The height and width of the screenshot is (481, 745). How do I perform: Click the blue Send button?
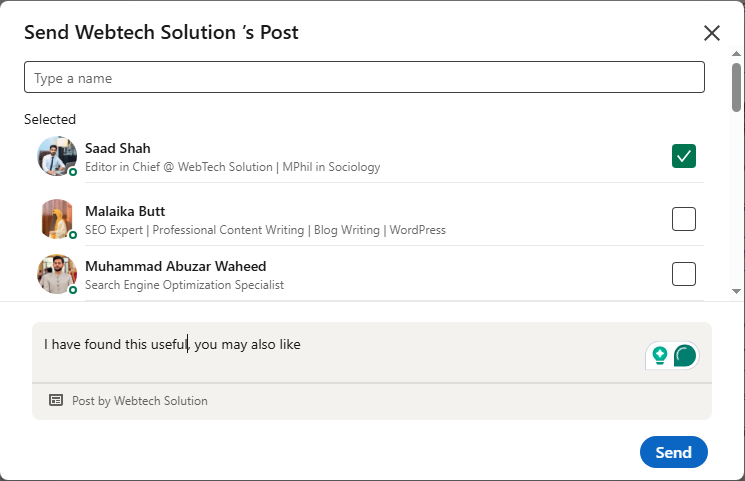(673, 452)
